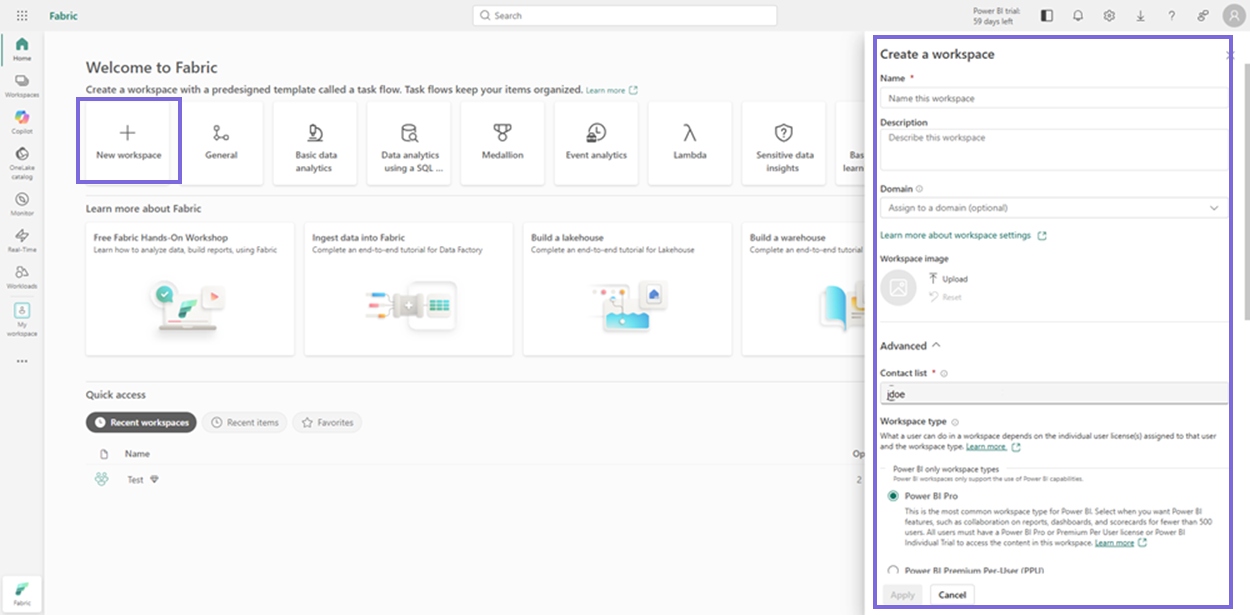Cancel the workspace creation
Screen dimensions: 1250x615
tap(951, 594)
